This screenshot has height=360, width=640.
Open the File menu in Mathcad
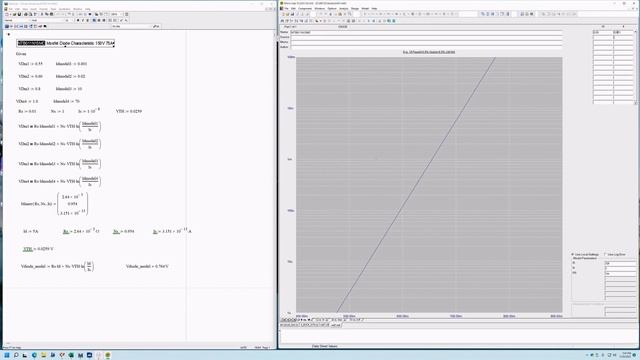tap(10, 9)
